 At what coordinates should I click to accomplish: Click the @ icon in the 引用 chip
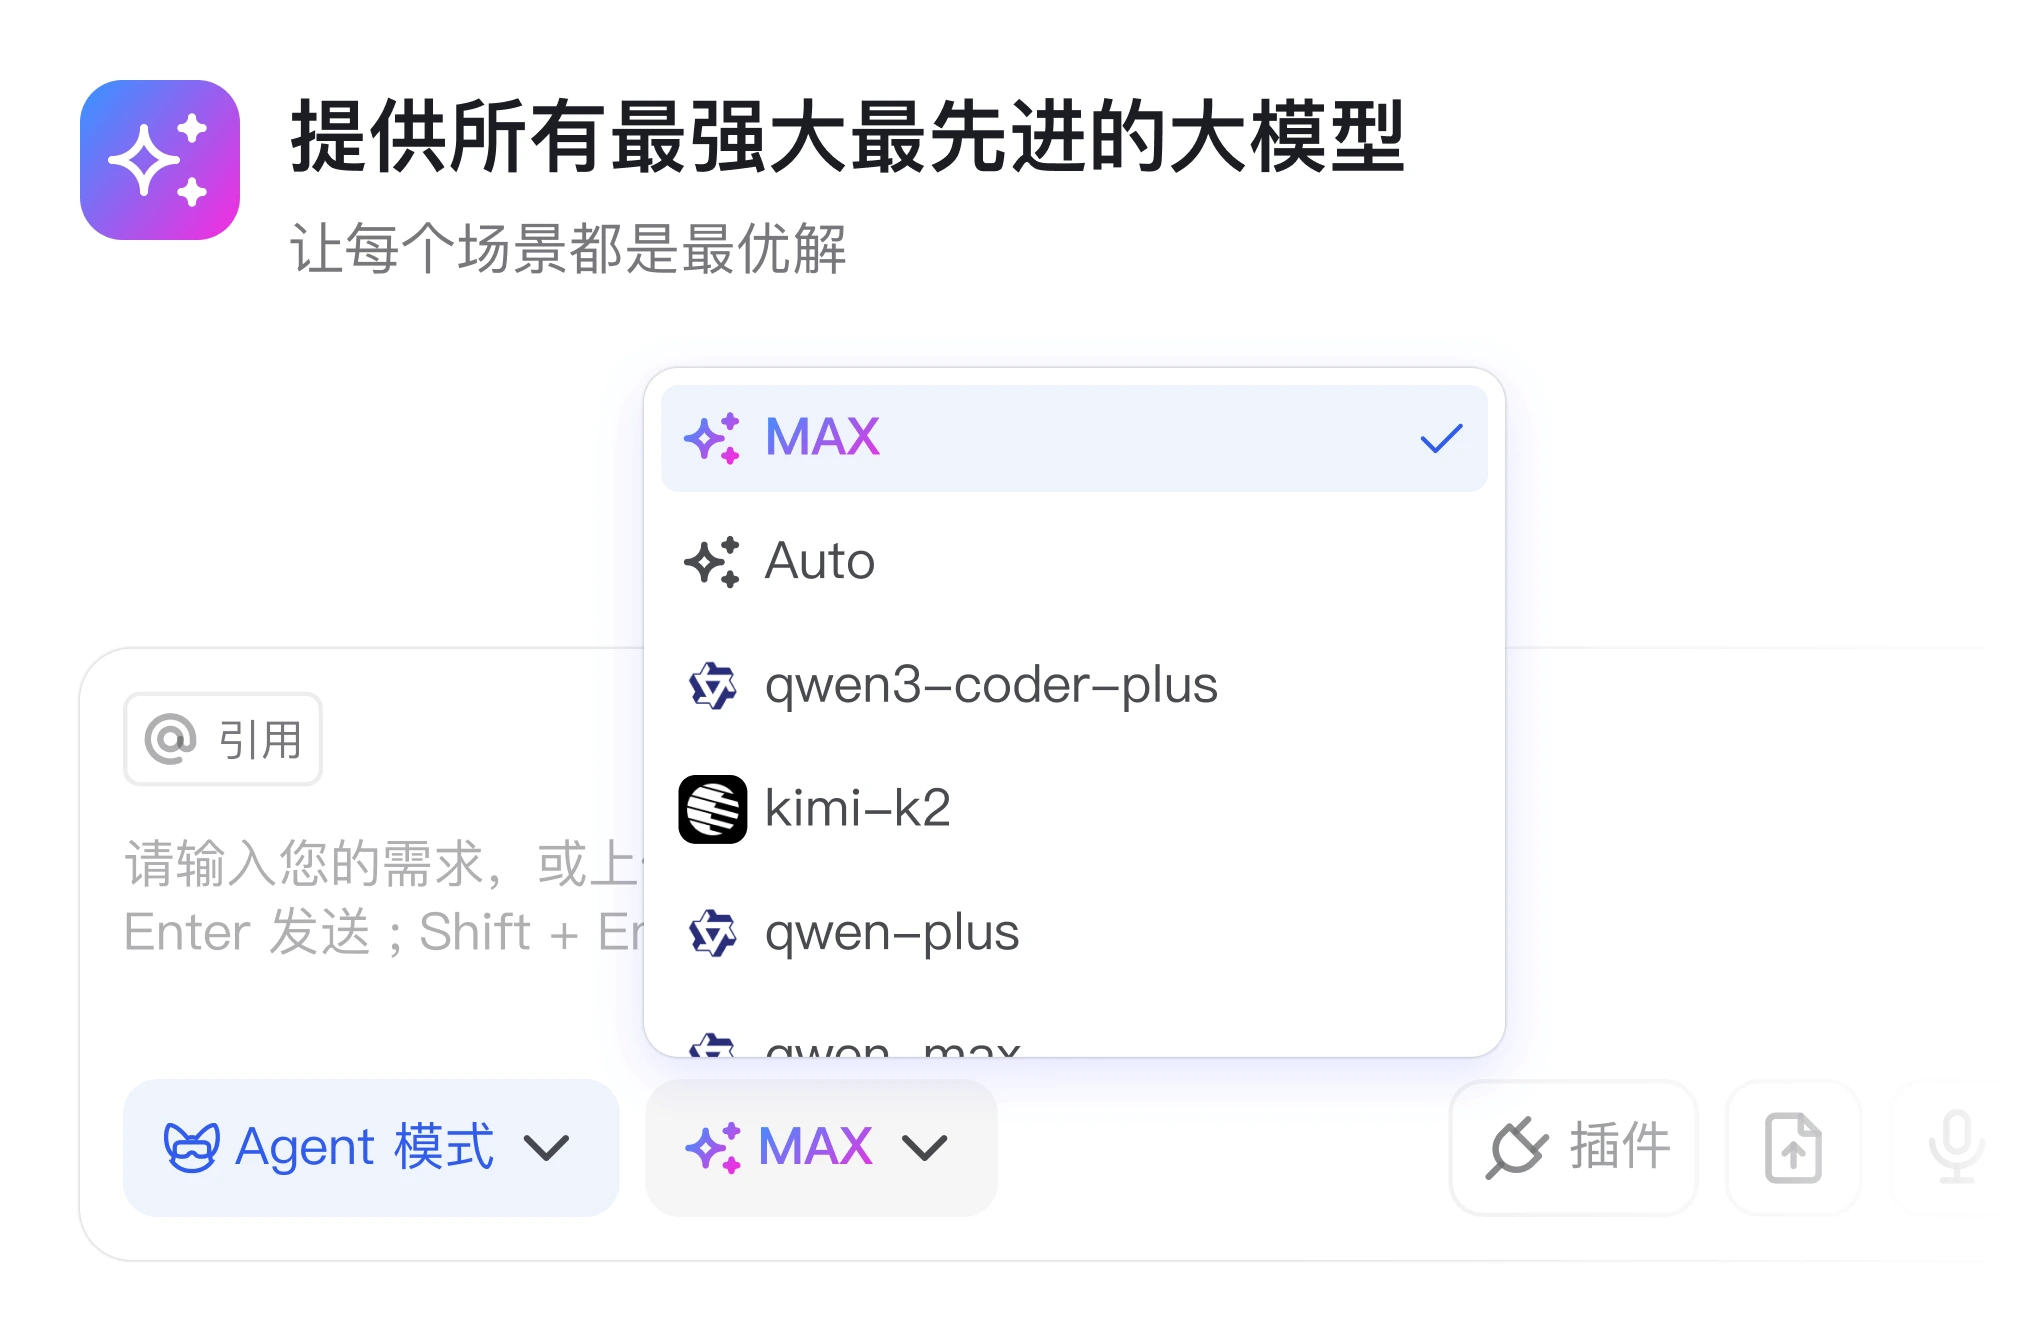pyautogui.click(x=171, y=739)
